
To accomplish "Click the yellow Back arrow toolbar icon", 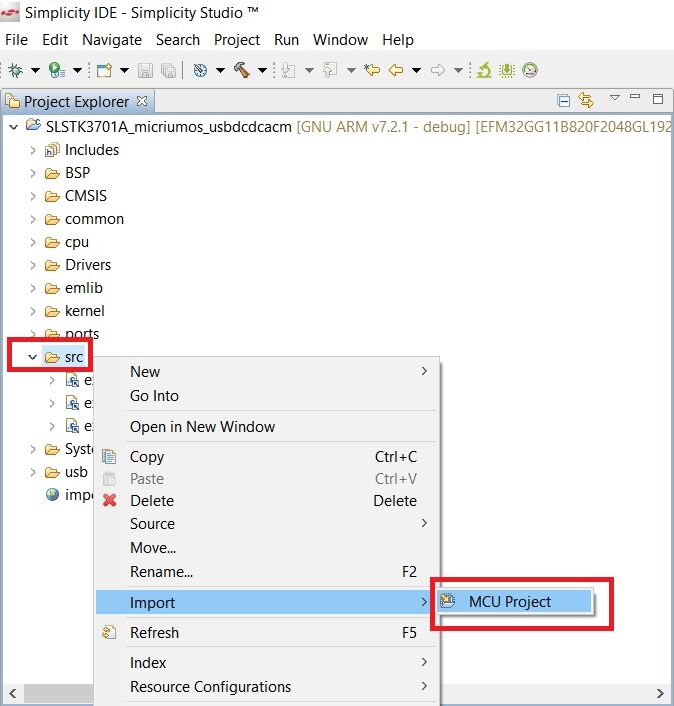I will click(395, 70).
